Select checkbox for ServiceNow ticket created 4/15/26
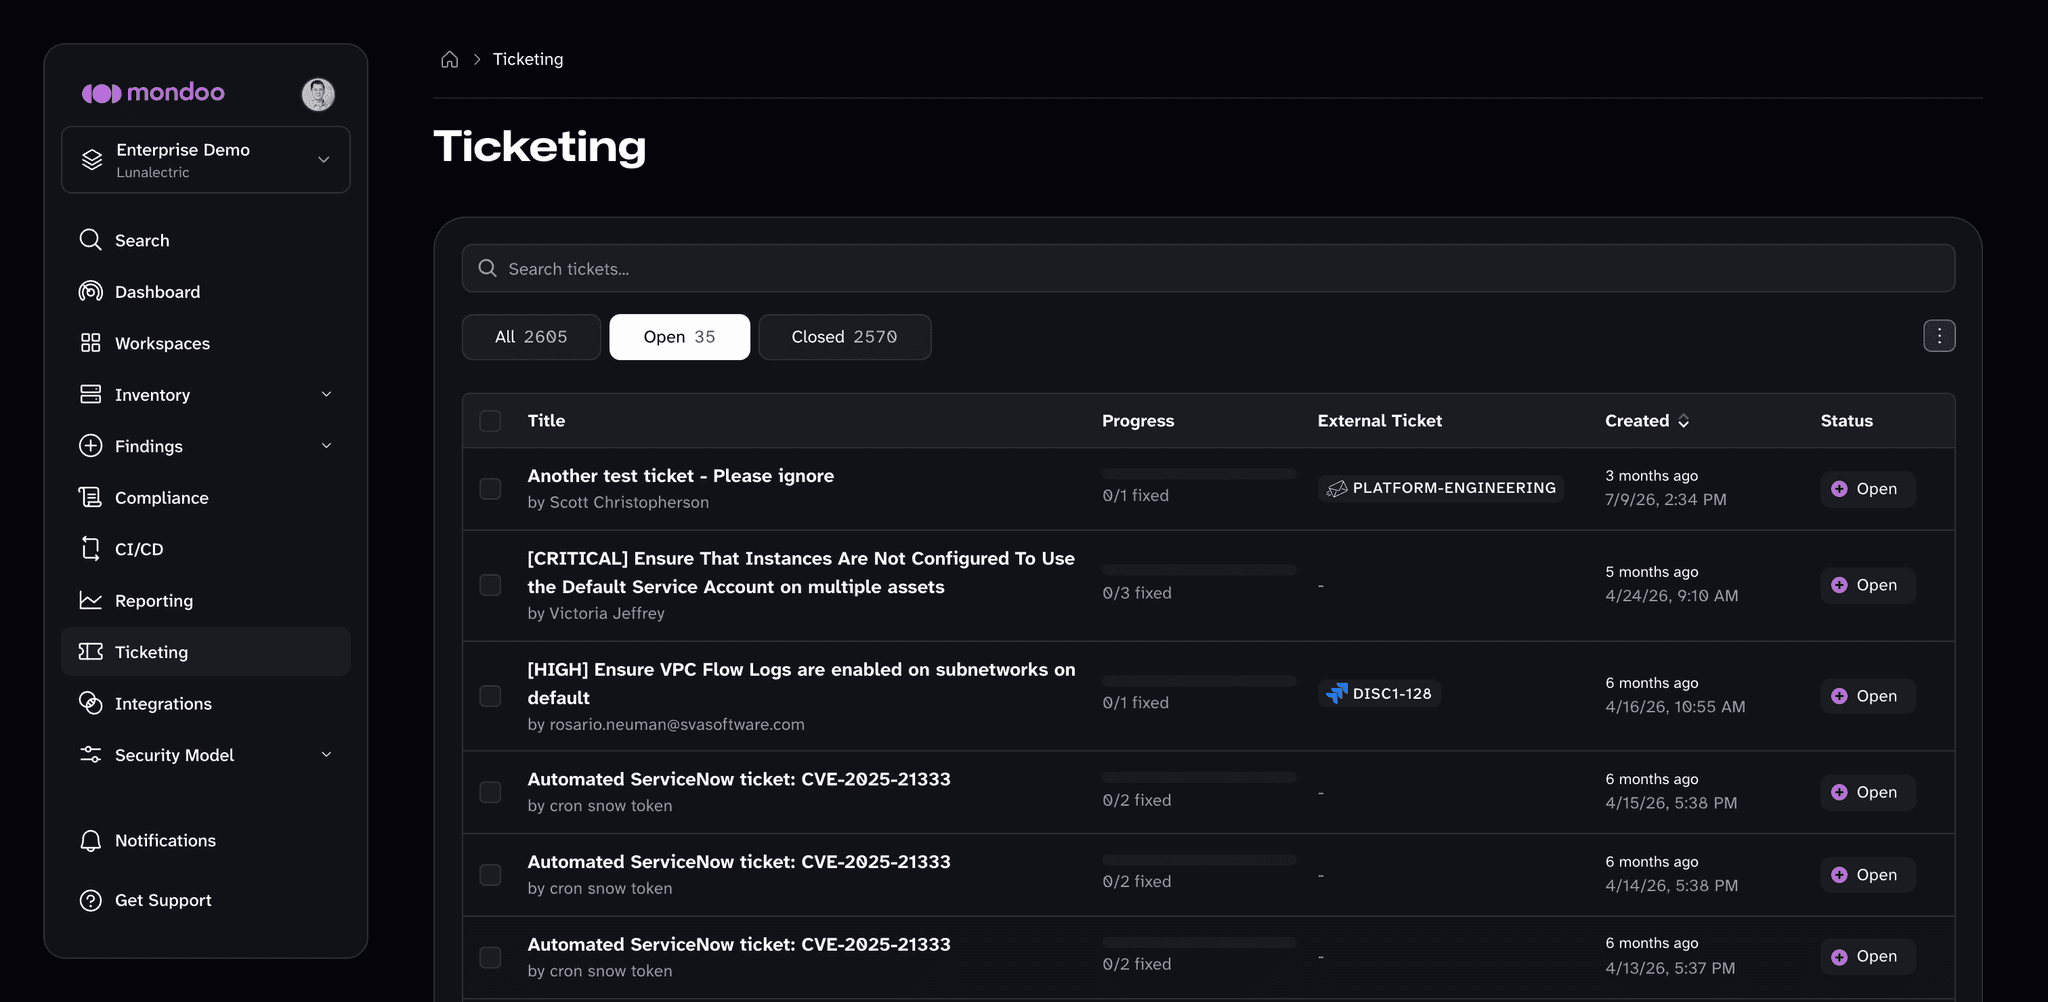 [490, 792]
